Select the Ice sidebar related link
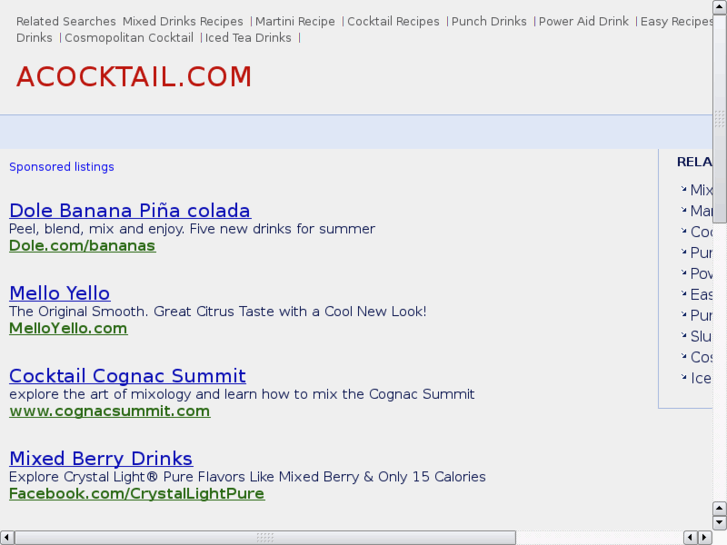The width and height of the screenshot is (727, 545). click(x=701, y=378)
